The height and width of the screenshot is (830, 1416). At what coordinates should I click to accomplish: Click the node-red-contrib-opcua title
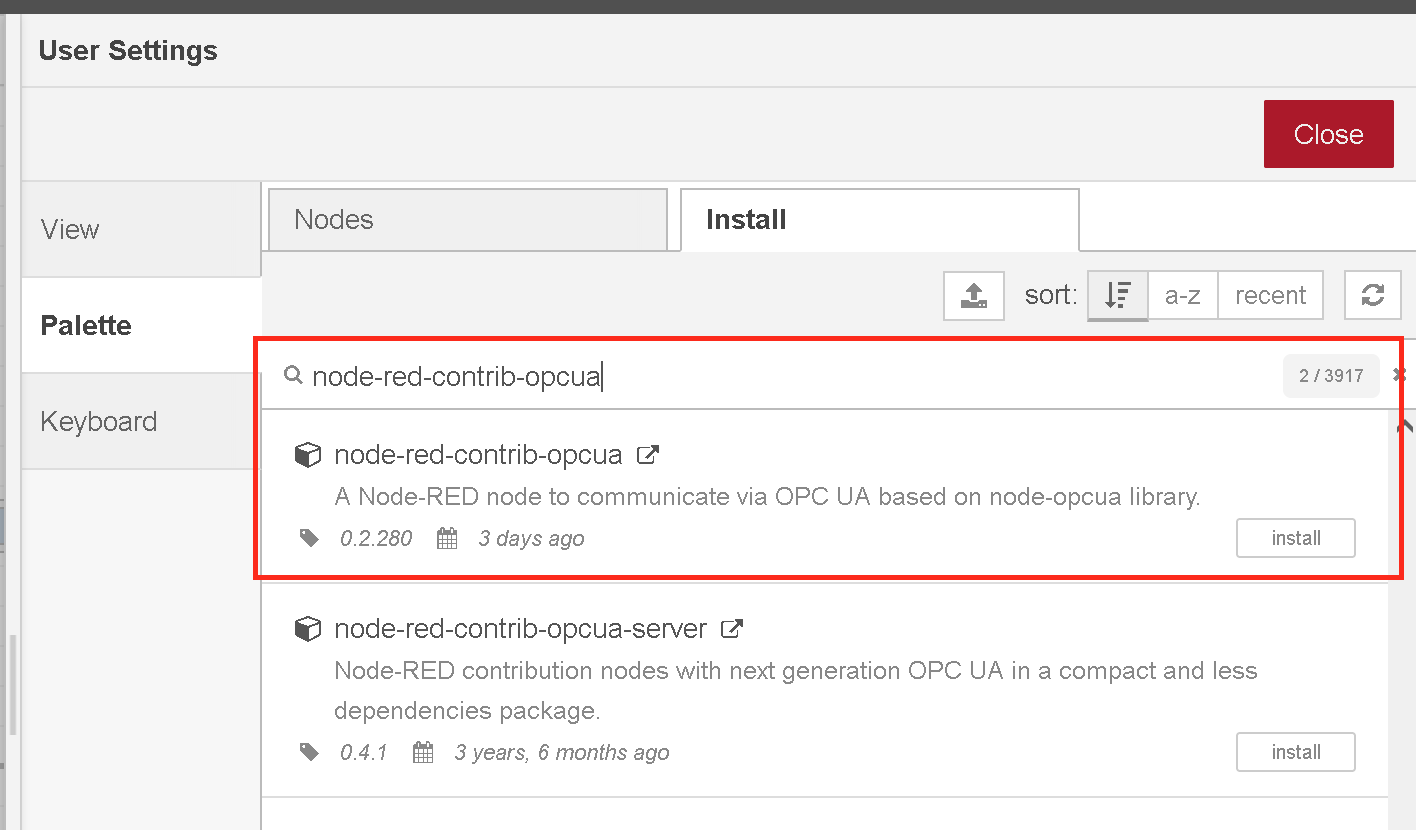click(478, 455)
